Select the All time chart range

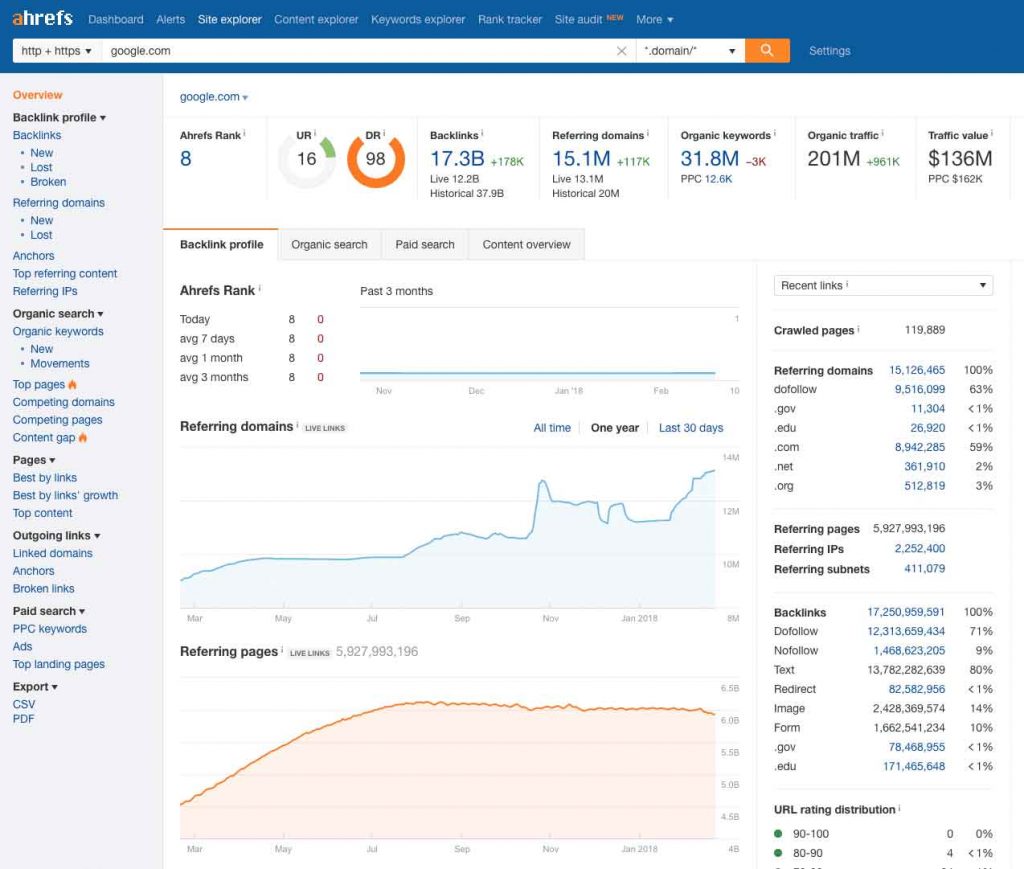[552, 428]
